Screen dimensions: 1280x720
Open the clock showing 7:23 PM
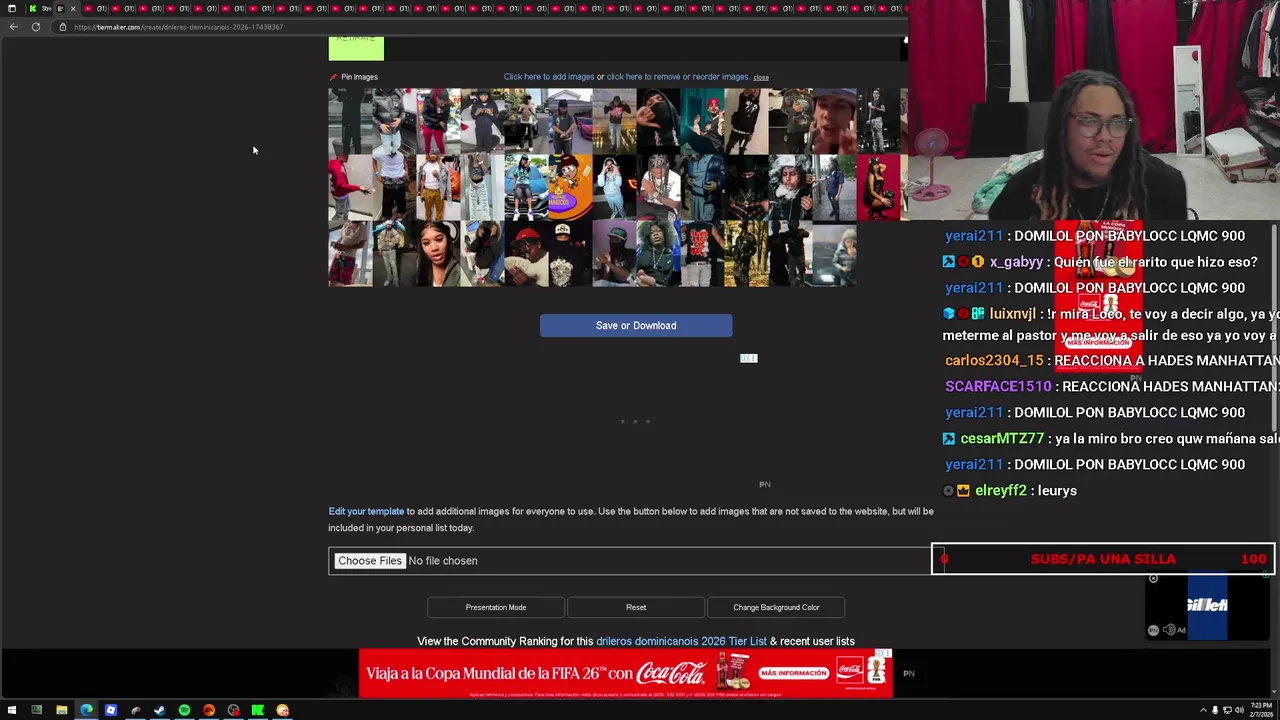pyautogui.click(x=1260, y=710)
